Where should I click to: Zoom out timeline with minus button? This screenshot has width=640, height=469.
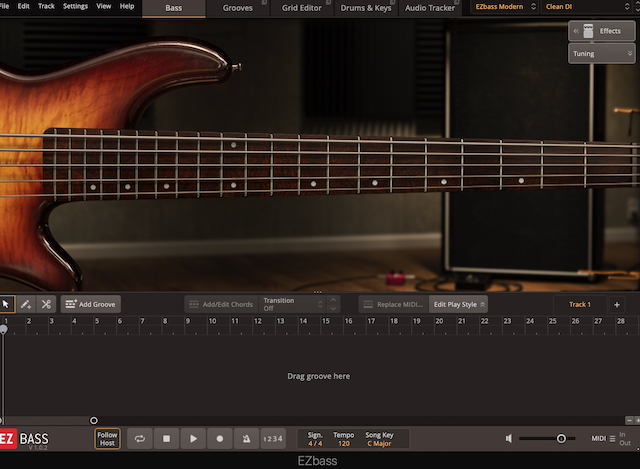coord(629,420)
